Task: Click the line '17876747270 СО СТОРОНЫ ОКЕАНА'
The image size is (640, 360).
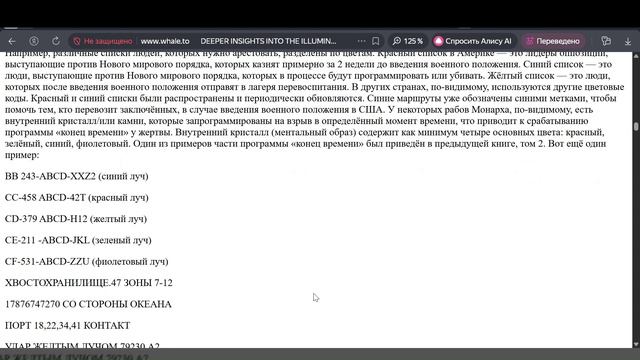Action: [88, 304]
